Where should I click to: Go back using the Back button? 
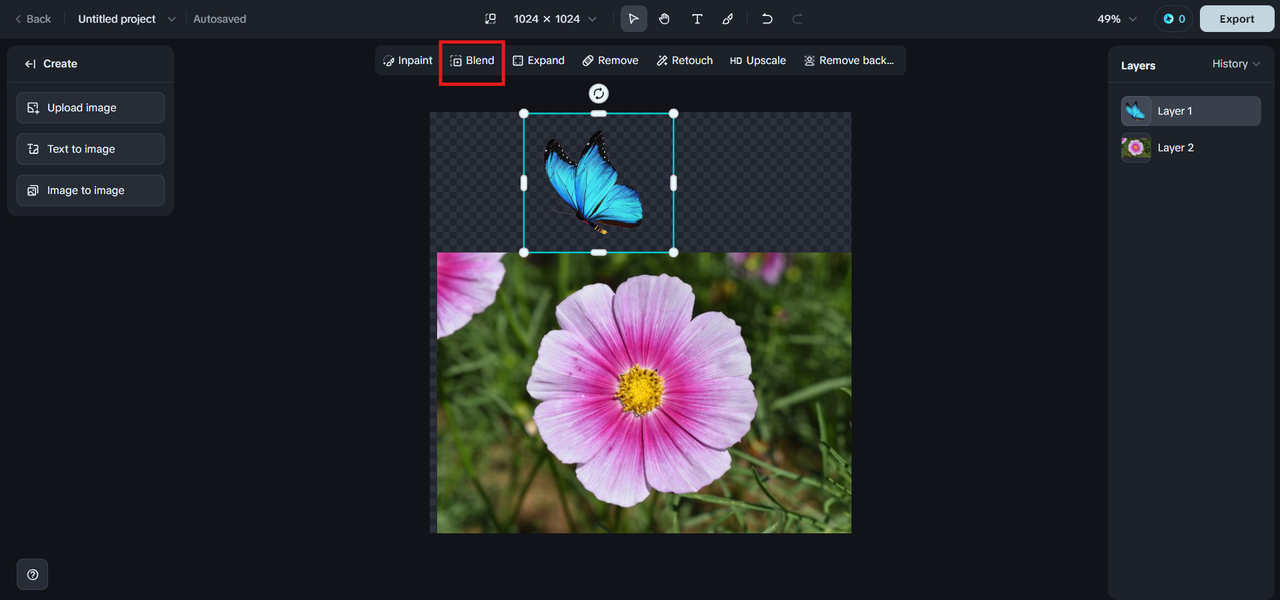tap(32, 19)
